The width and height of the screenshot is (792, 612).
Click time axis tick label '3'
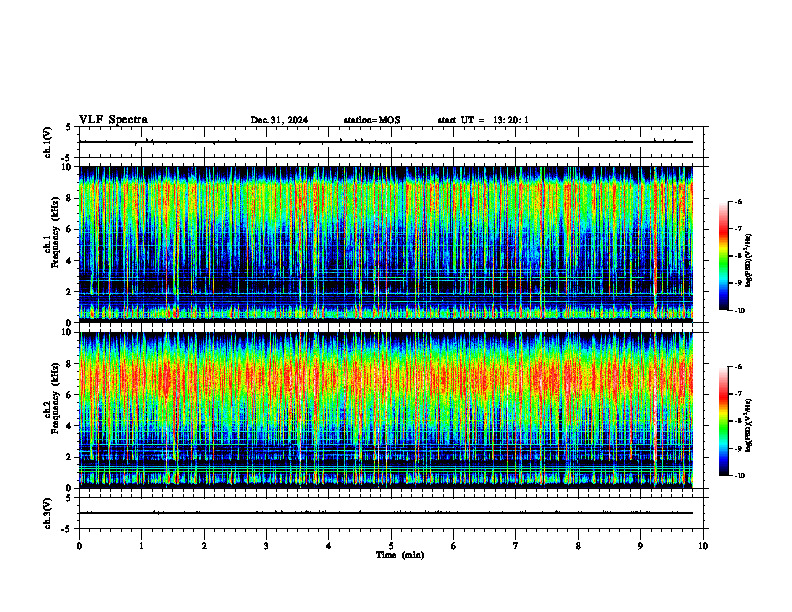[266, 546]
